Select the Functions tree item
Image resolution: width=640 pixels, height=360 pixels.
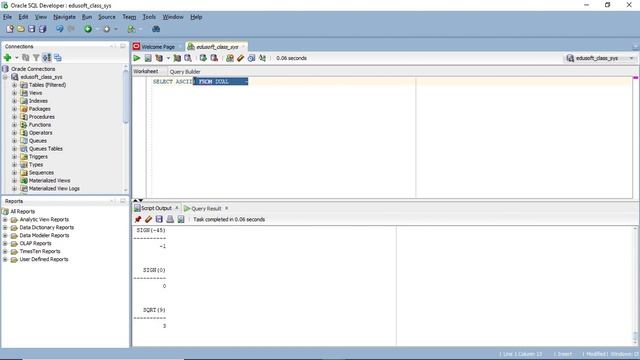pos(40,125)
